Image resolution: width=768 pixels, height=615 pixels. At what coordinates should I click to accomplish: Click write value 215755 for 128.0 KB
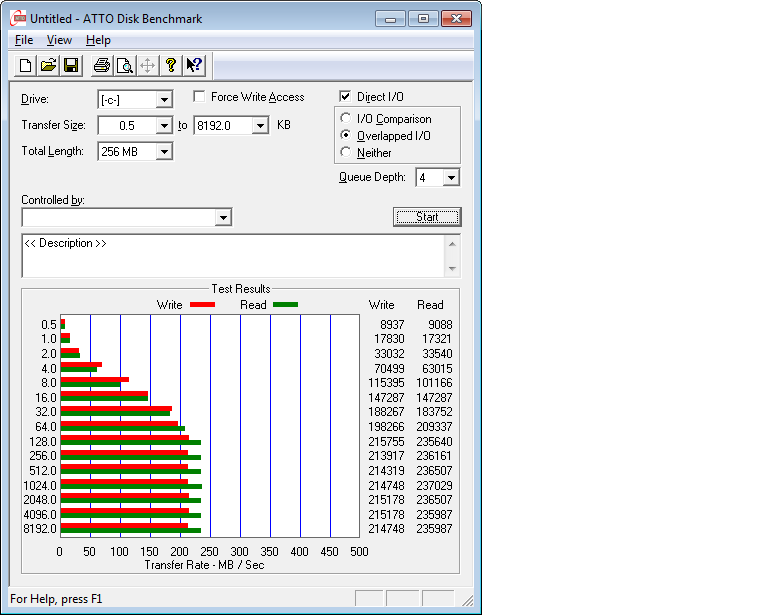pos(386,441)
